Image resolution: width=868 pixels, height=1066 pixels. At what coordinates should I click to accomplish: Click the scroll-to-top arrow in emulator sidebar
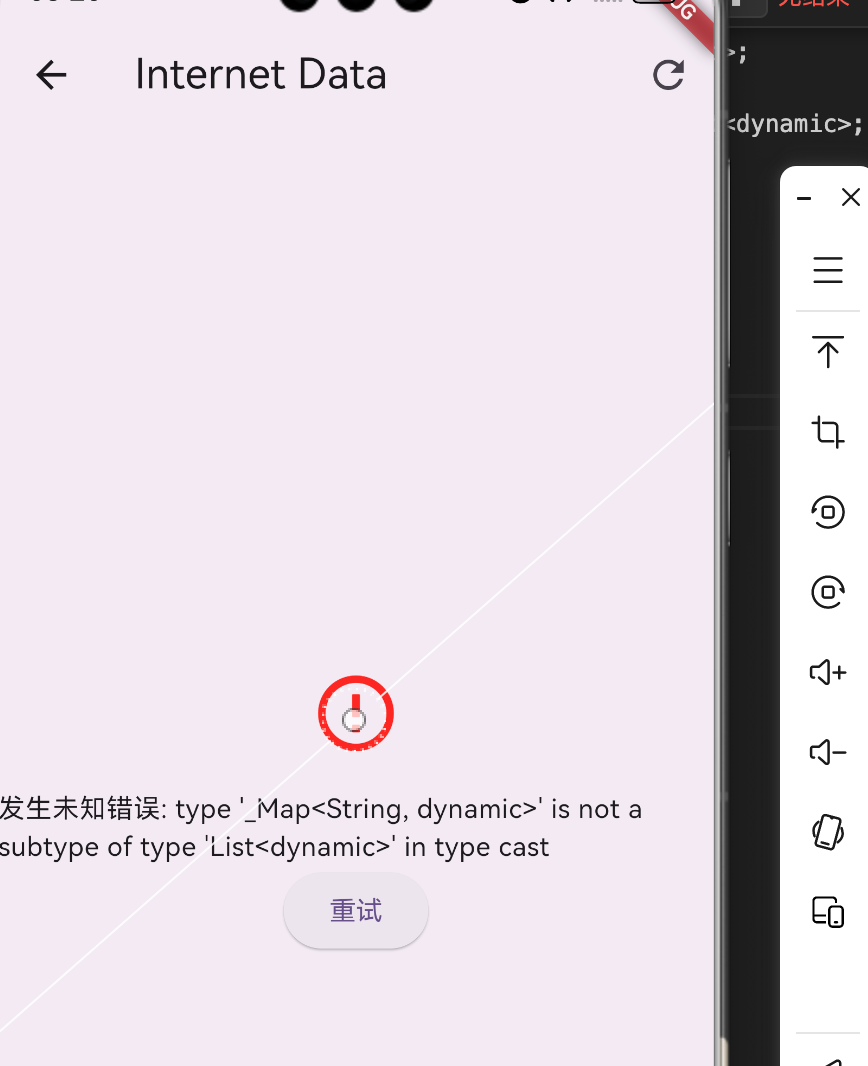tap(827, 353)
